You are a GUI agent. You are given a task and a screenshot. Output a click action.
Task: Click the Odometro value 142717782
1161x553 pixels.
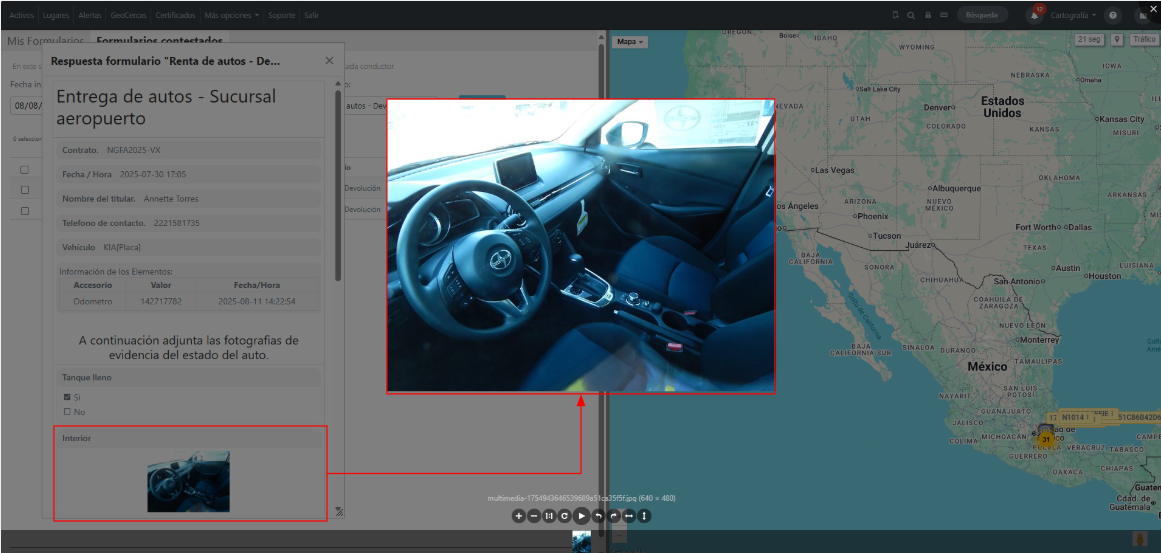point(161,302)
